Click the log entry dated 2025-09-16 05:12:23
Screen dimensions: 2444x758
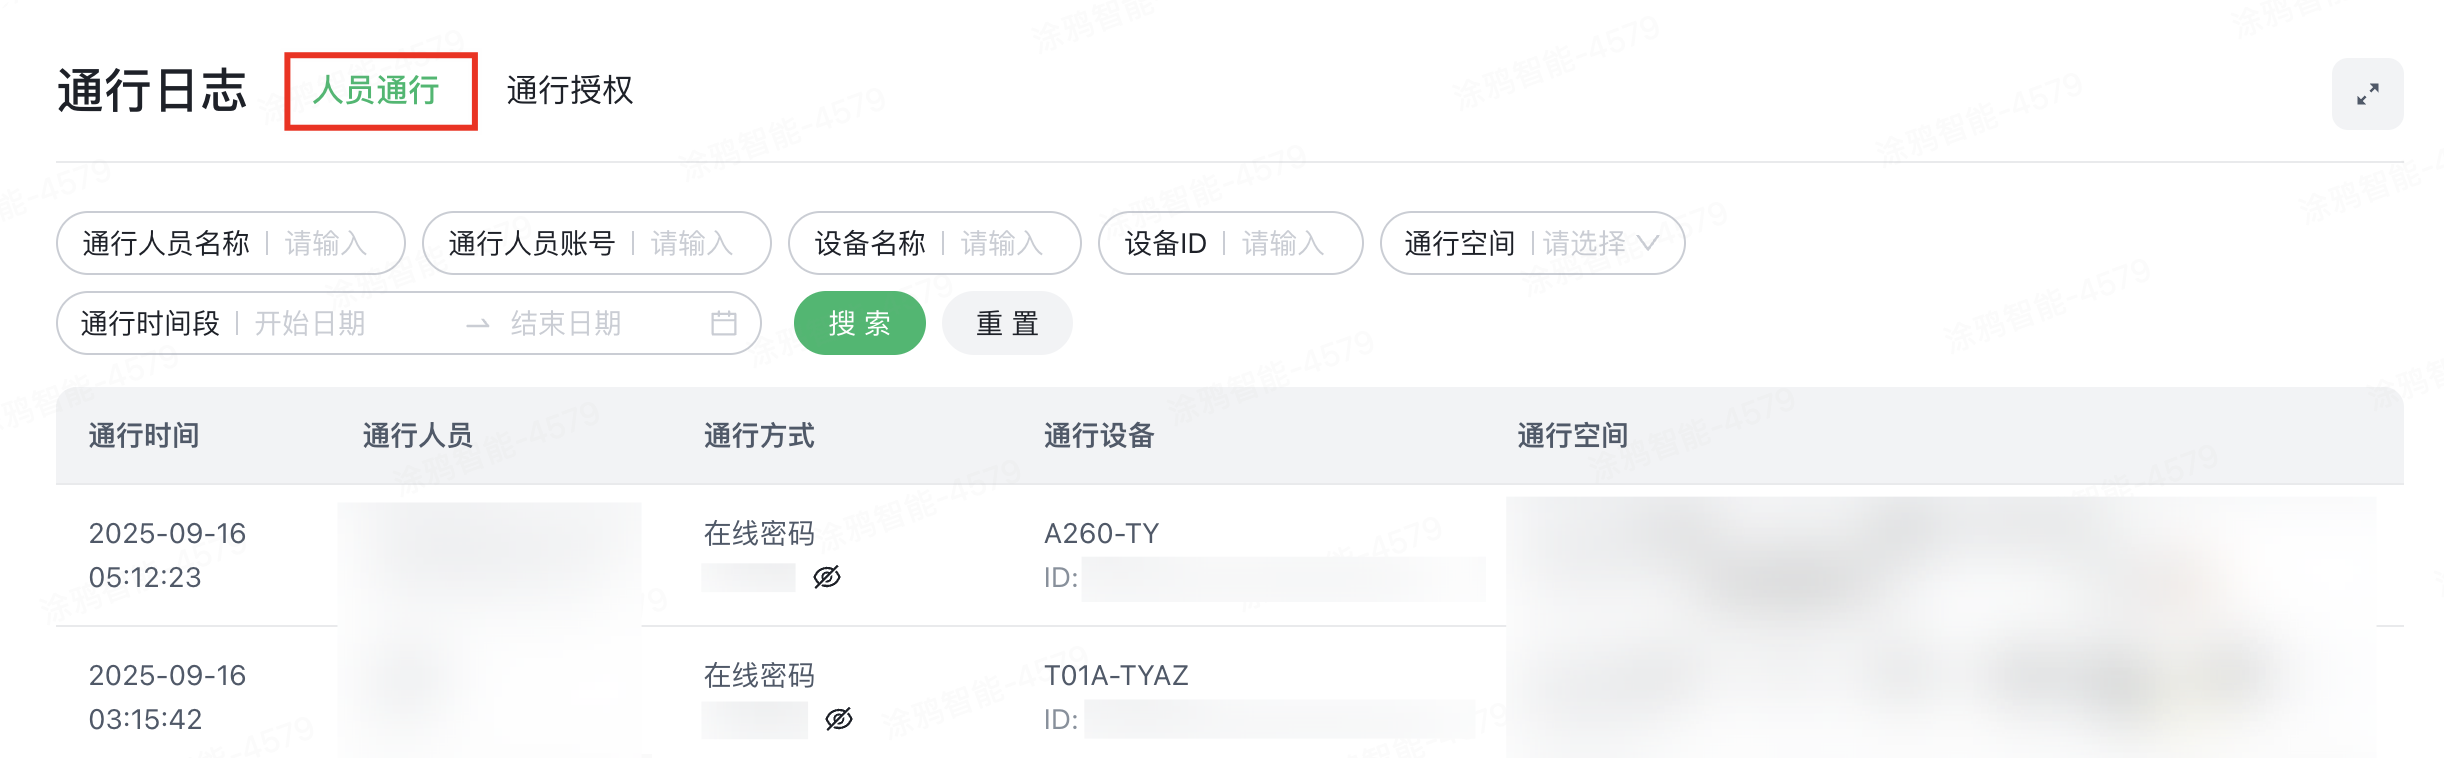point(166,556)
